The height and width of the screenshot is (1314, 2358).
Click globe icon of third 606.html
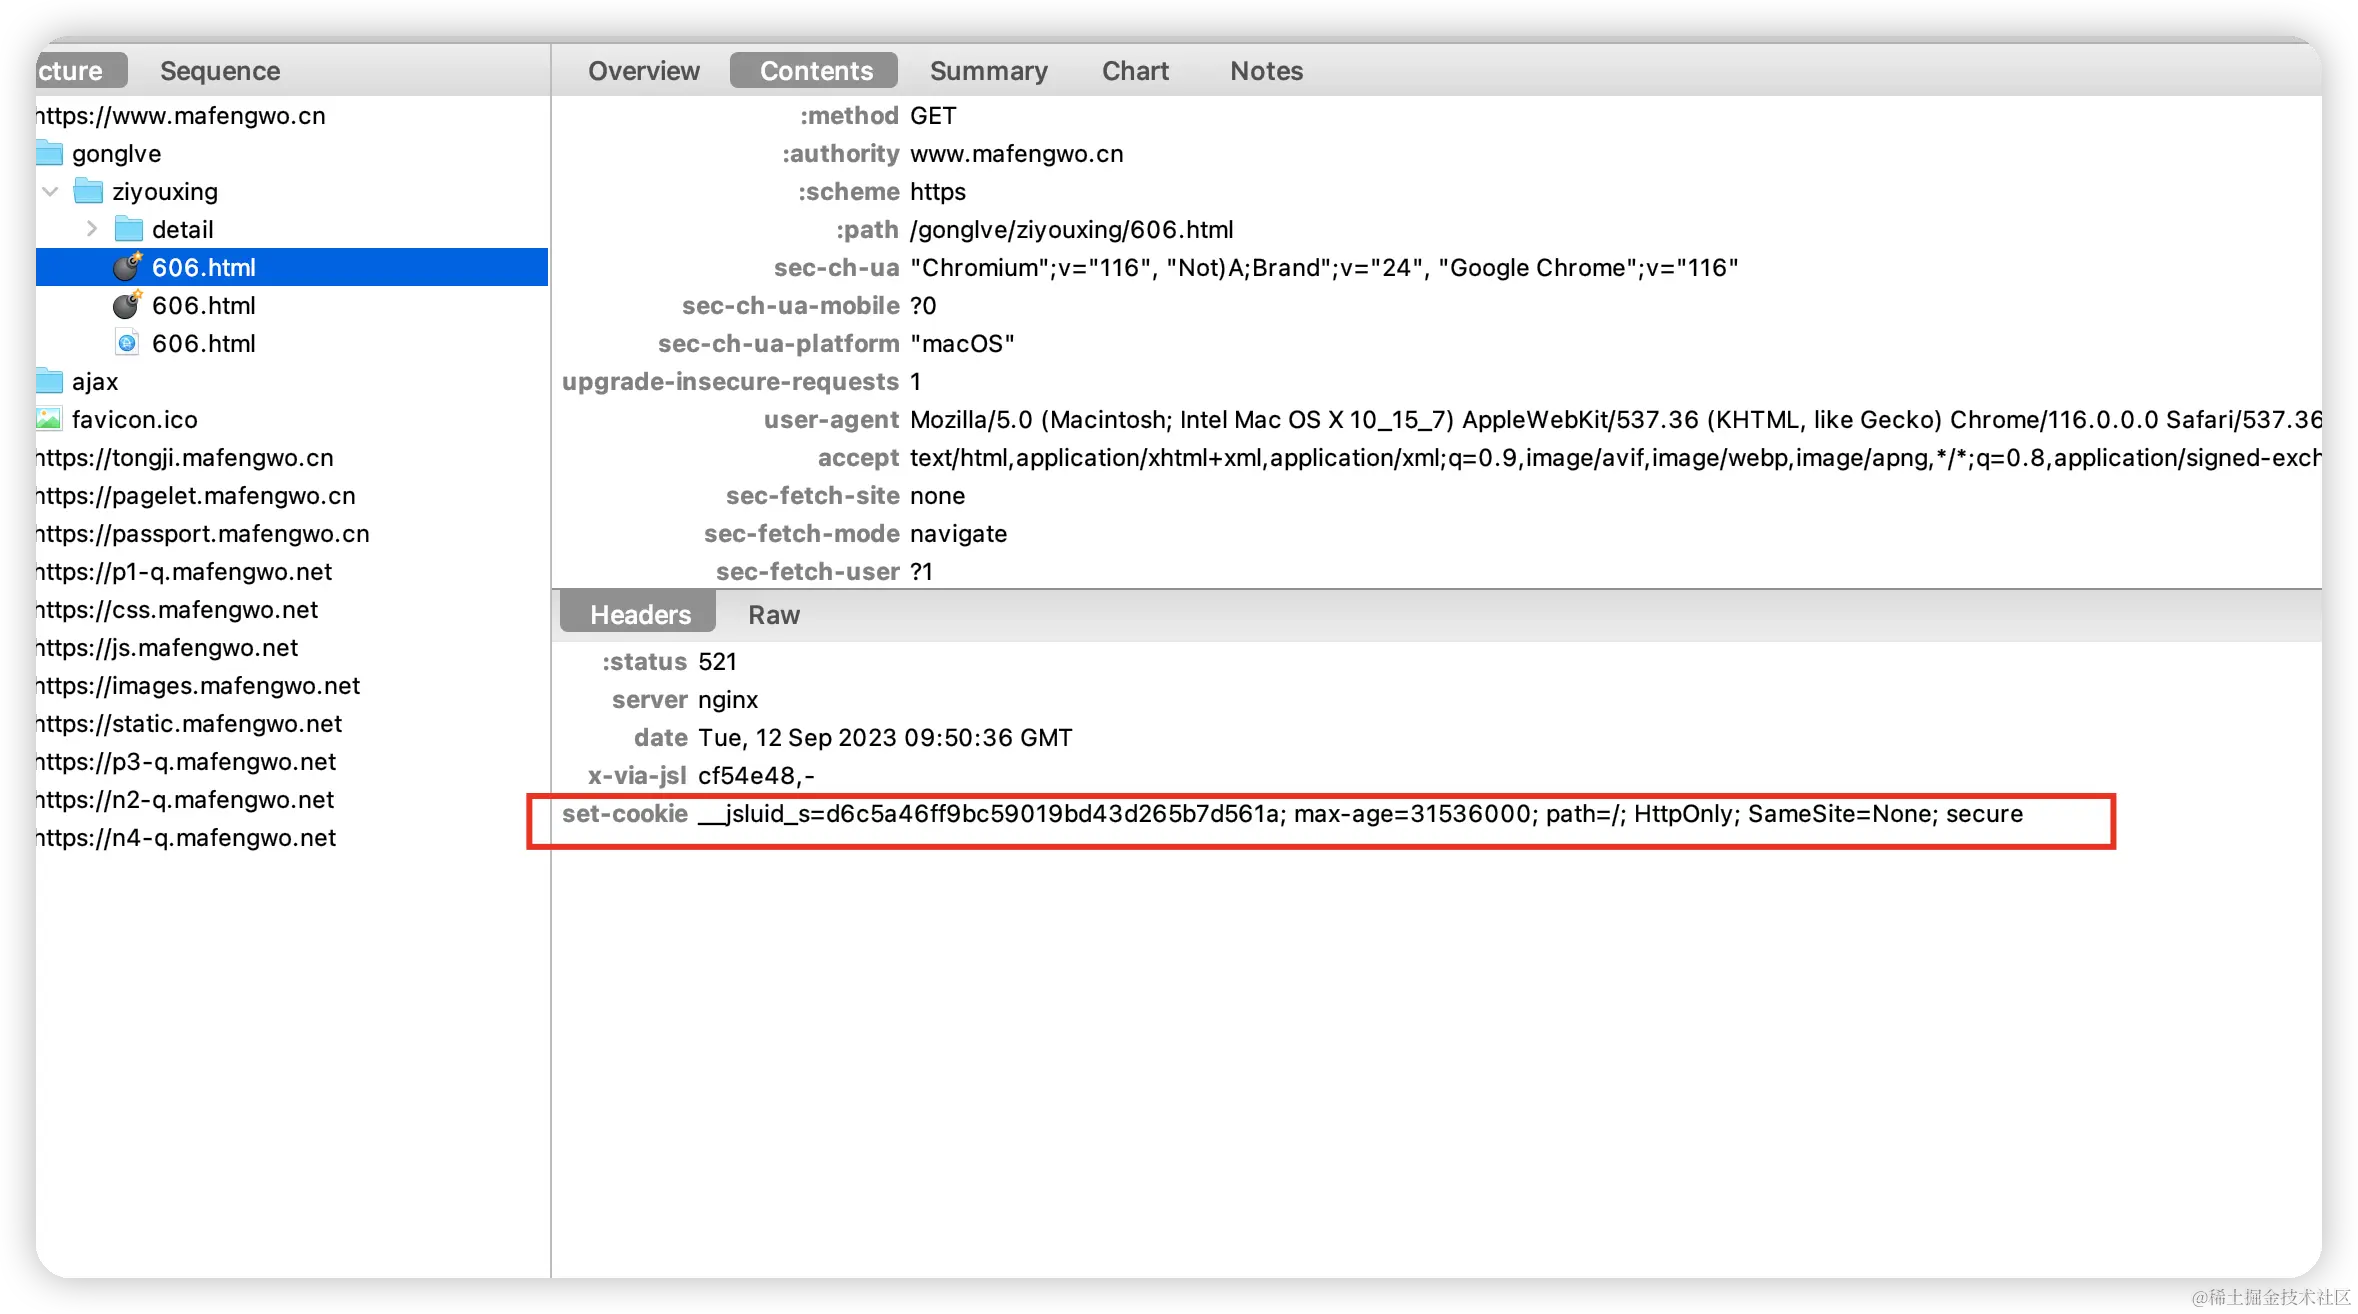[x=127, y=343]
